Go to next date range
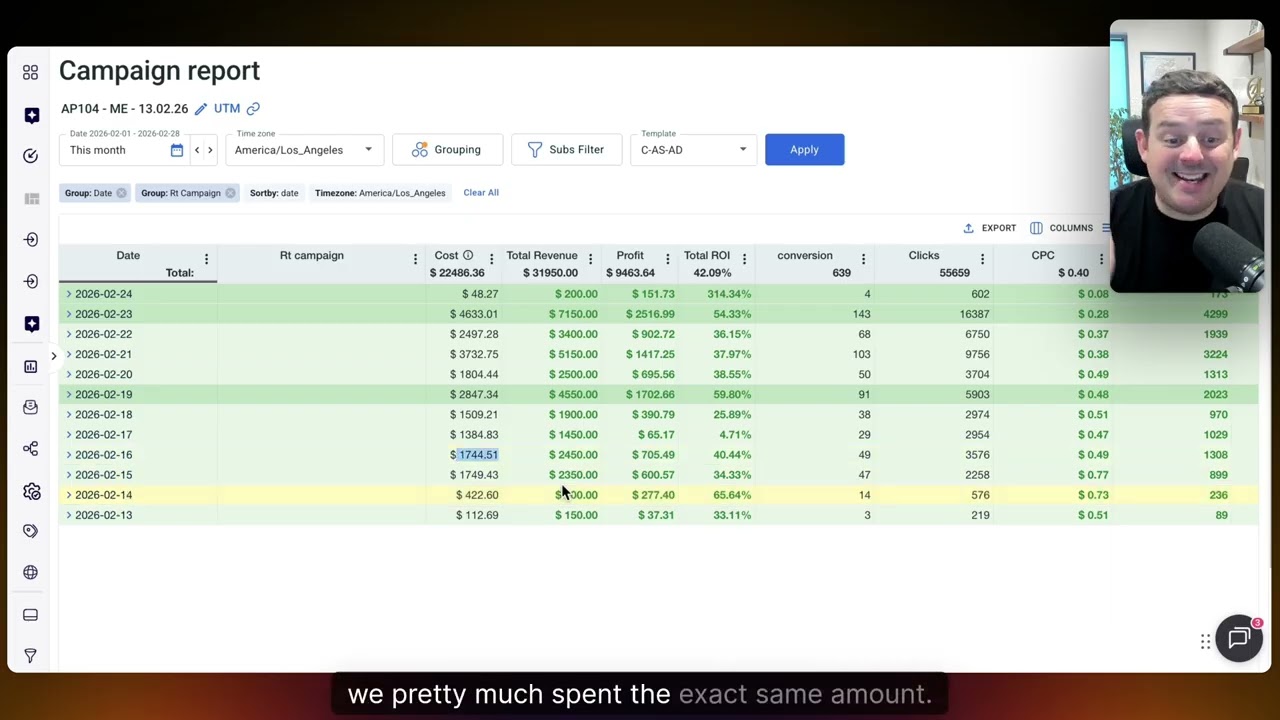Screen dimensions: 1280x720 [x=210, y=150]
